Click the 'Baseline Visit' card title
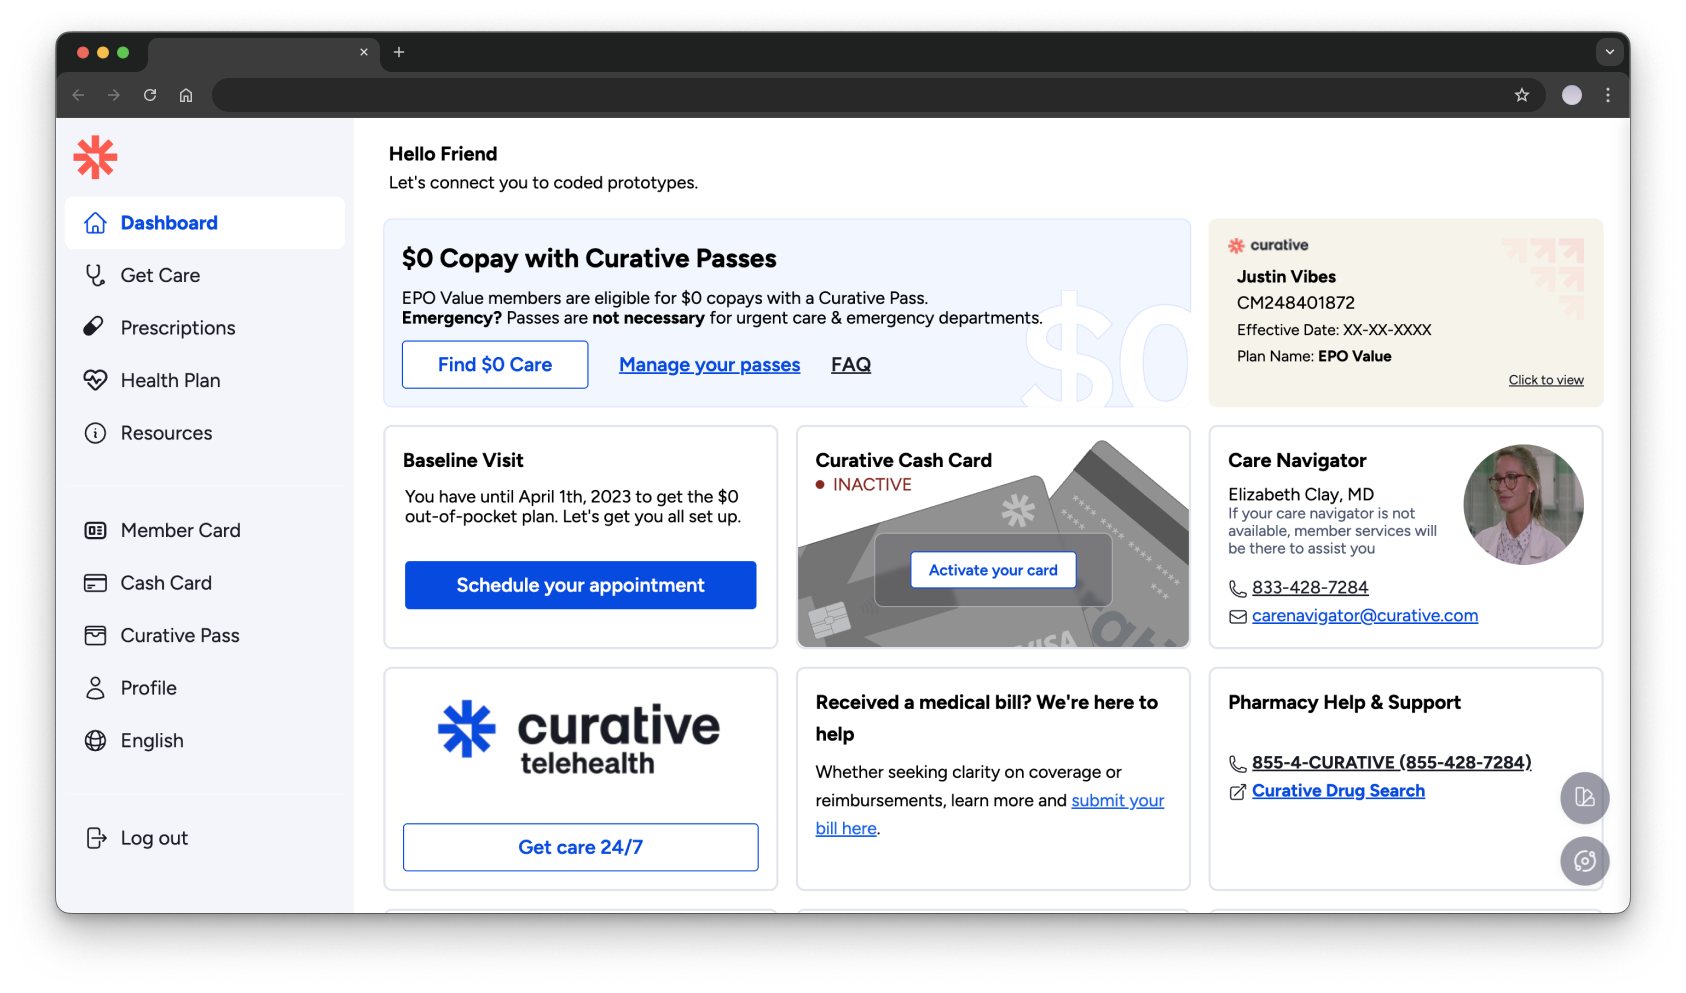Viewport: 1686px width, 993px height. click(x=463, y=460)
